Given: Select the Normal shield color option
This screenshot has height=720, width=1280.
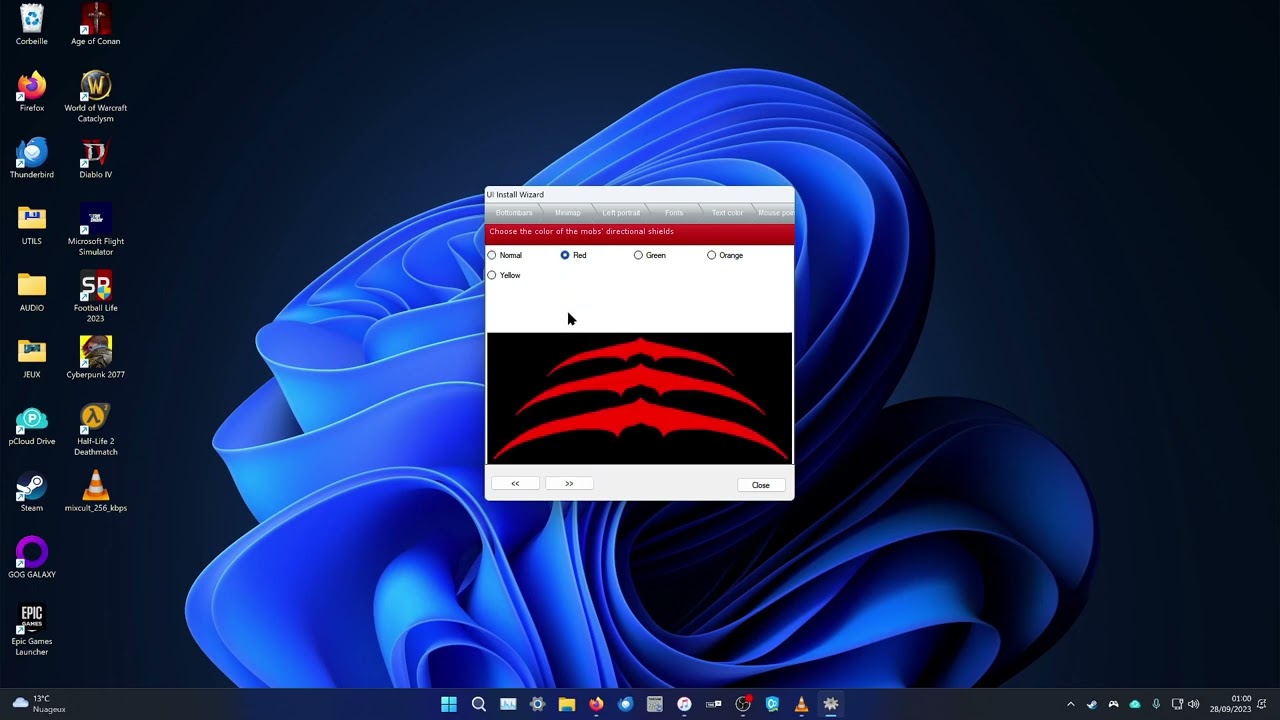Looking at the screenshot, I should (505, 255).
